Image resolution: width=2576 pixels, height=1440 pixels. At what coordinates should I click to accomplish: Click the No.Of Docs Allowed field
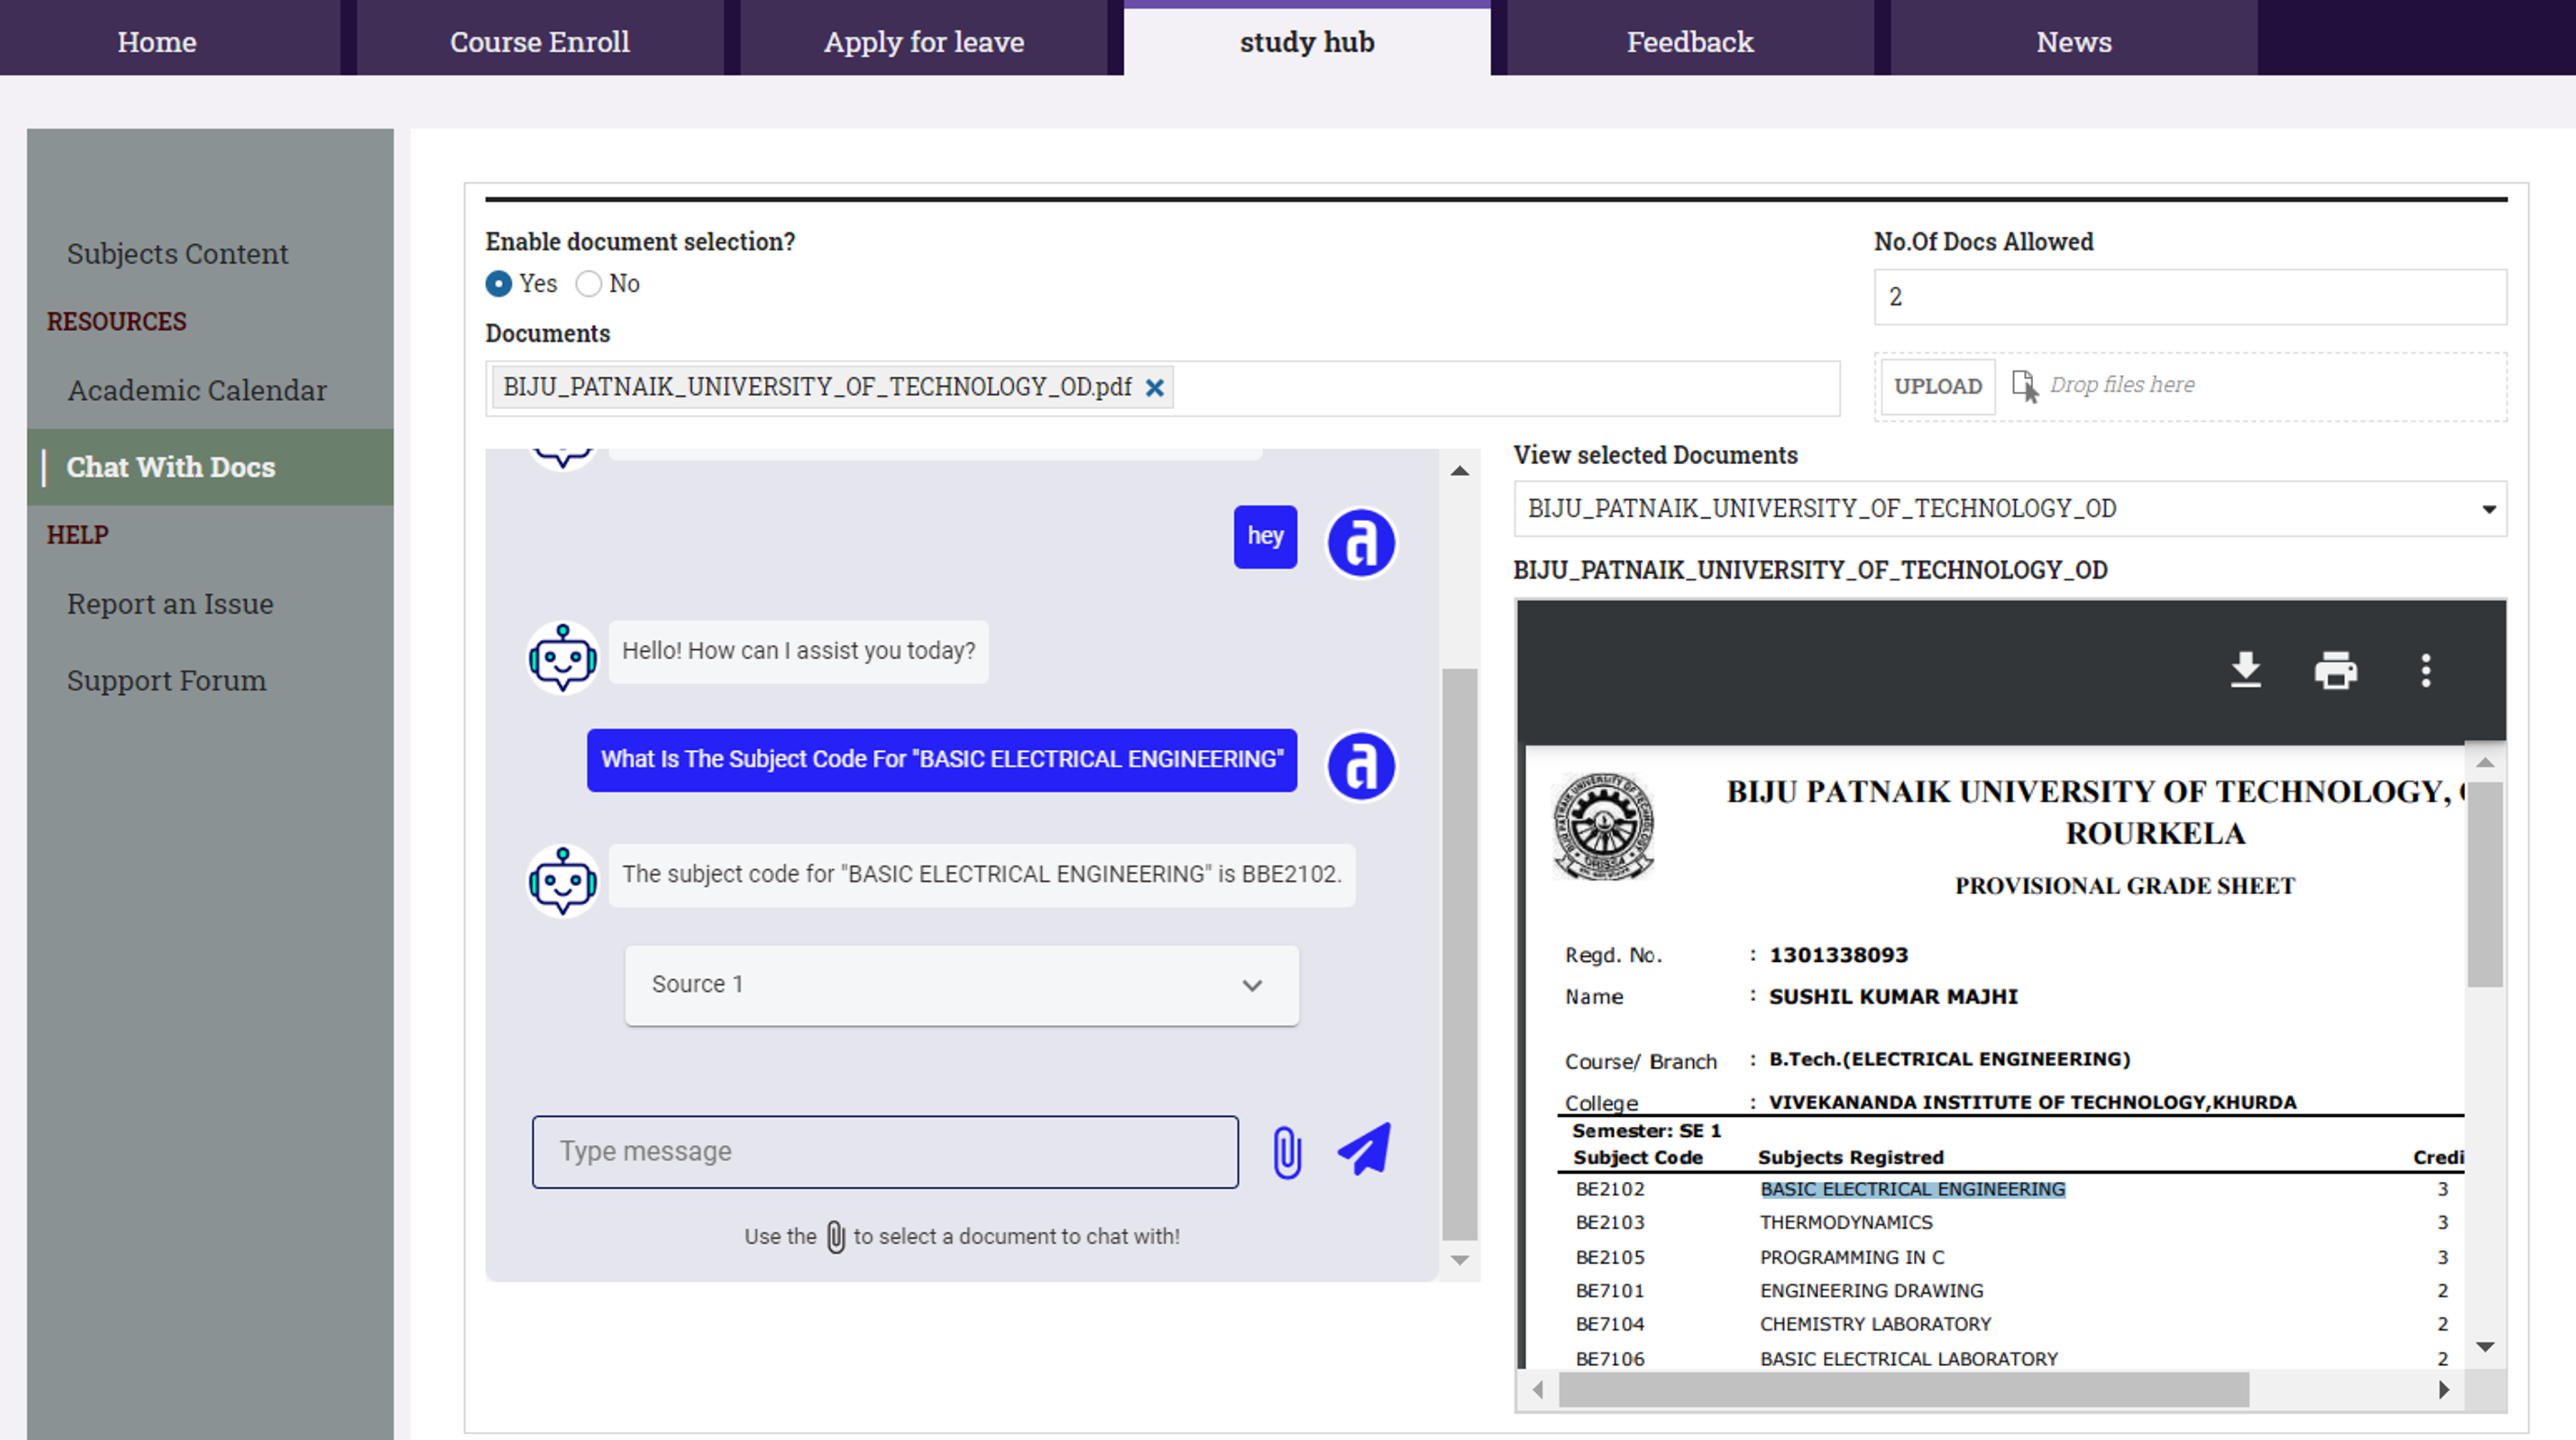click(2190, 297)
